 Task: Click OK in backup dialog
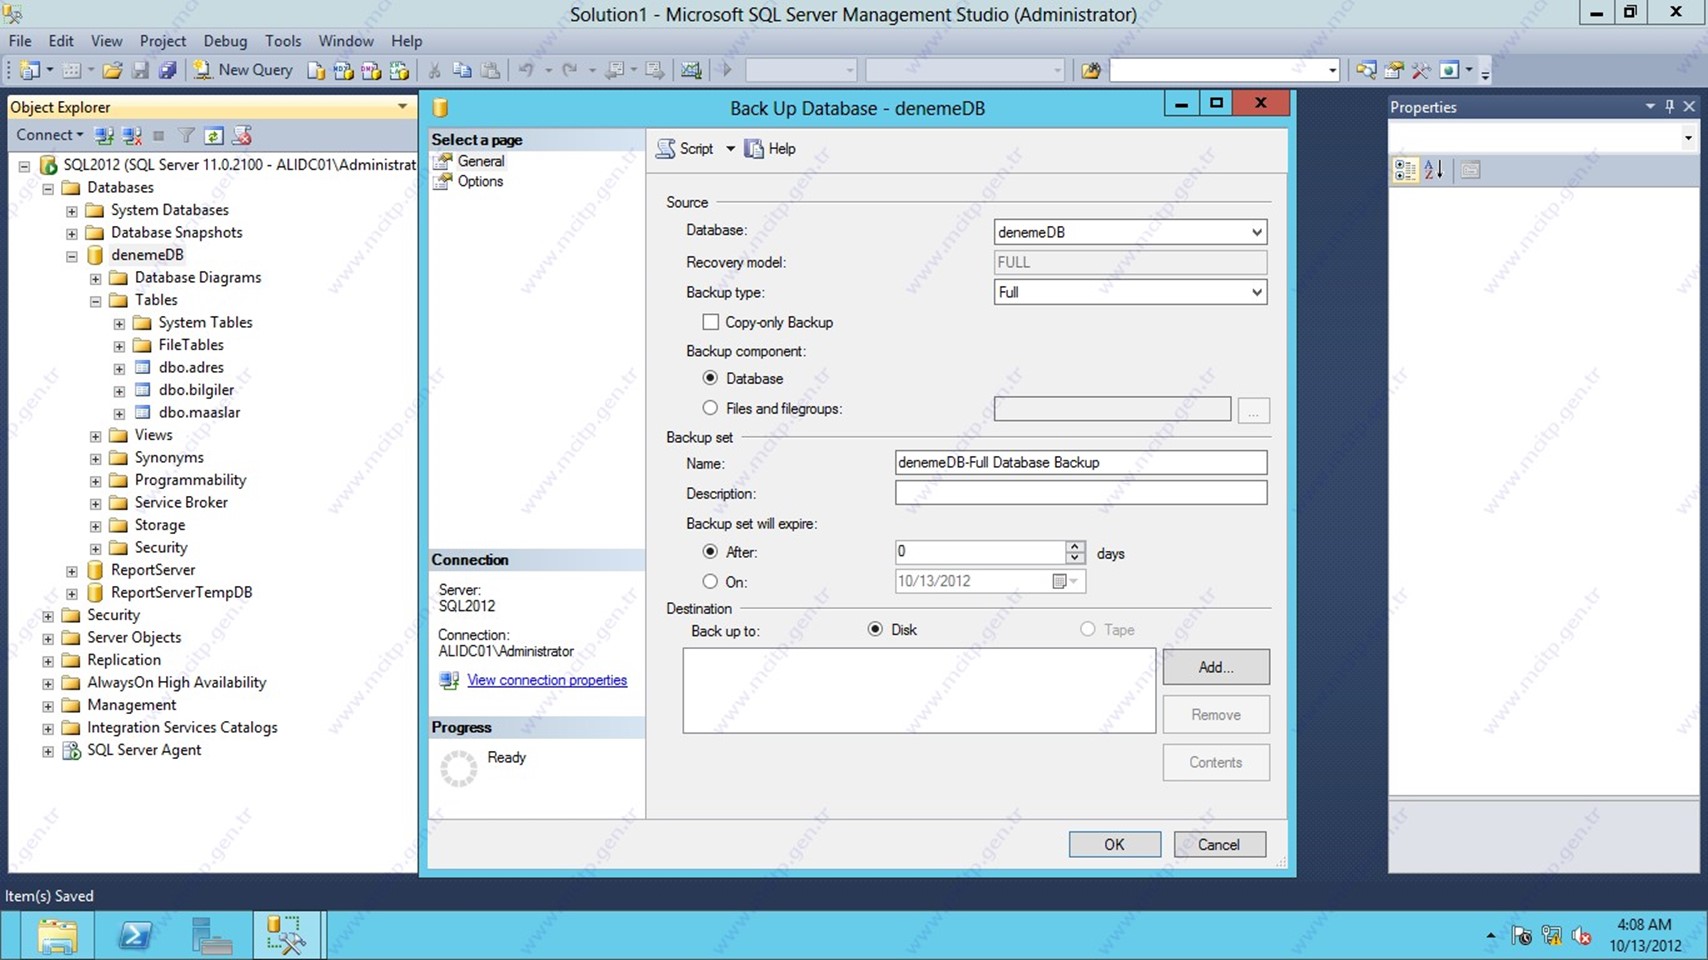[x=1115, y=844]
